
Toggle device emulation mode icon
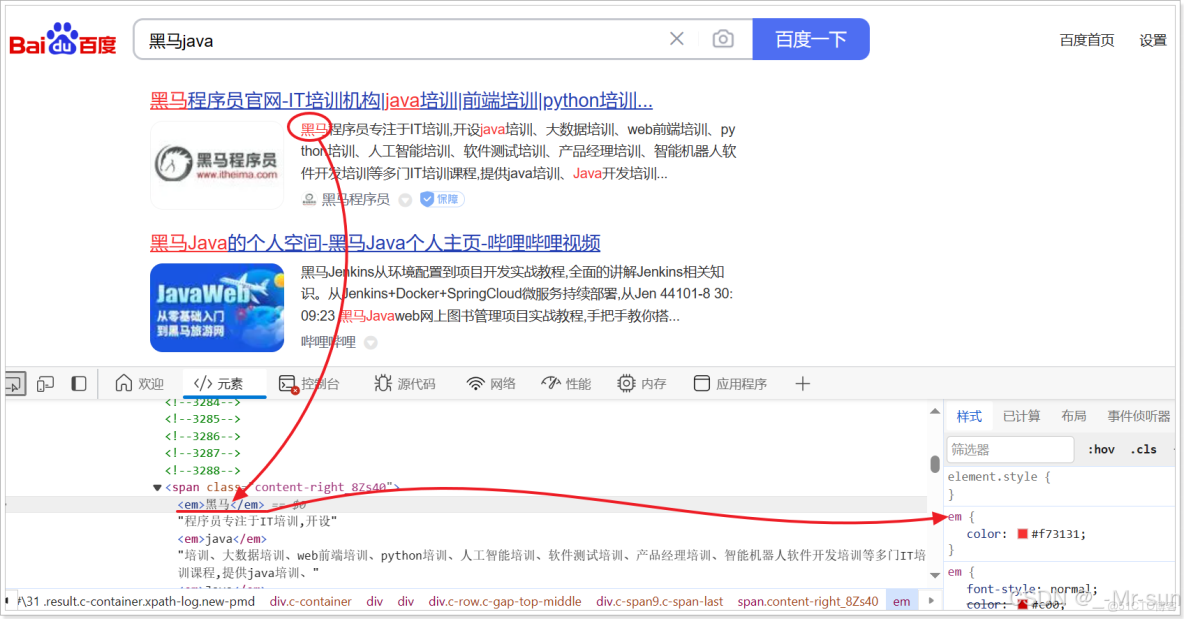(46, 383)
